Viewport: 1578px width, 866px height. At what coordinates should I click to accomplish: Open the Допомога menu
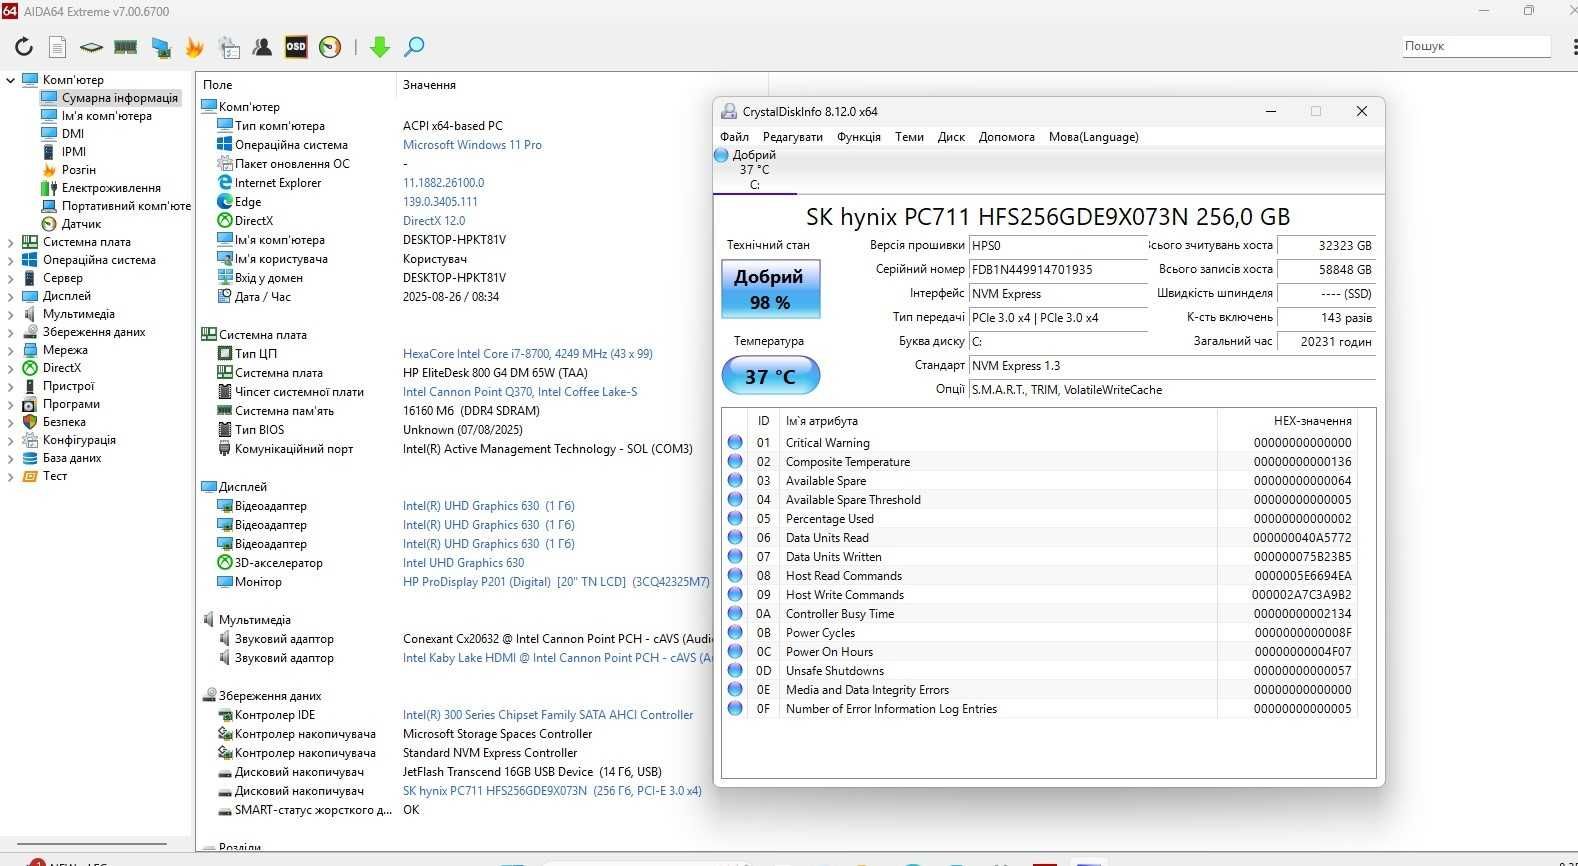pos(1006,137)
